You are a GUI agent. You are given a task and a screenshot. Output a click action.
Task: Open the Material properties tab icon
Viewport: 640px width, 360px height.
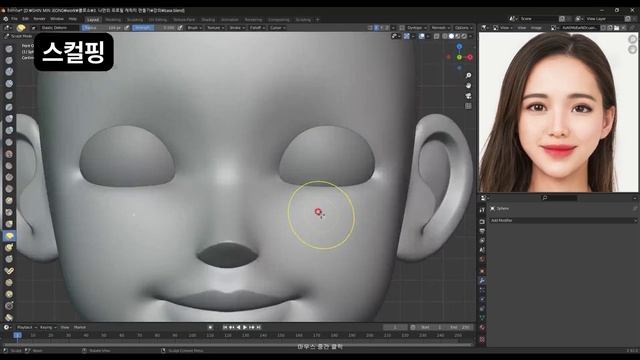point(482,327)
